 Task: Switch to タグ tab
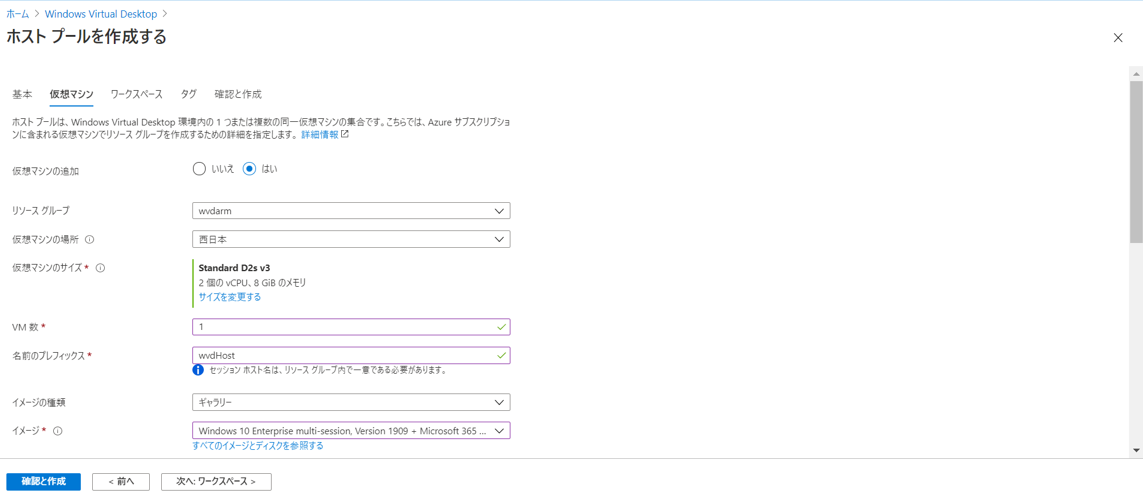(189, 94)
